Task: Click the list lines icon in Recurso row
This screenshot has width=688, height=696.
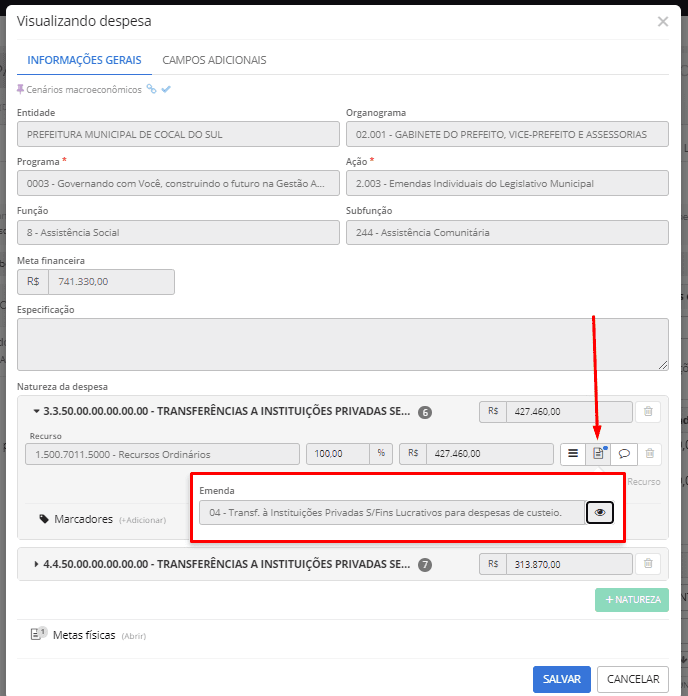Action: (573, 454)
